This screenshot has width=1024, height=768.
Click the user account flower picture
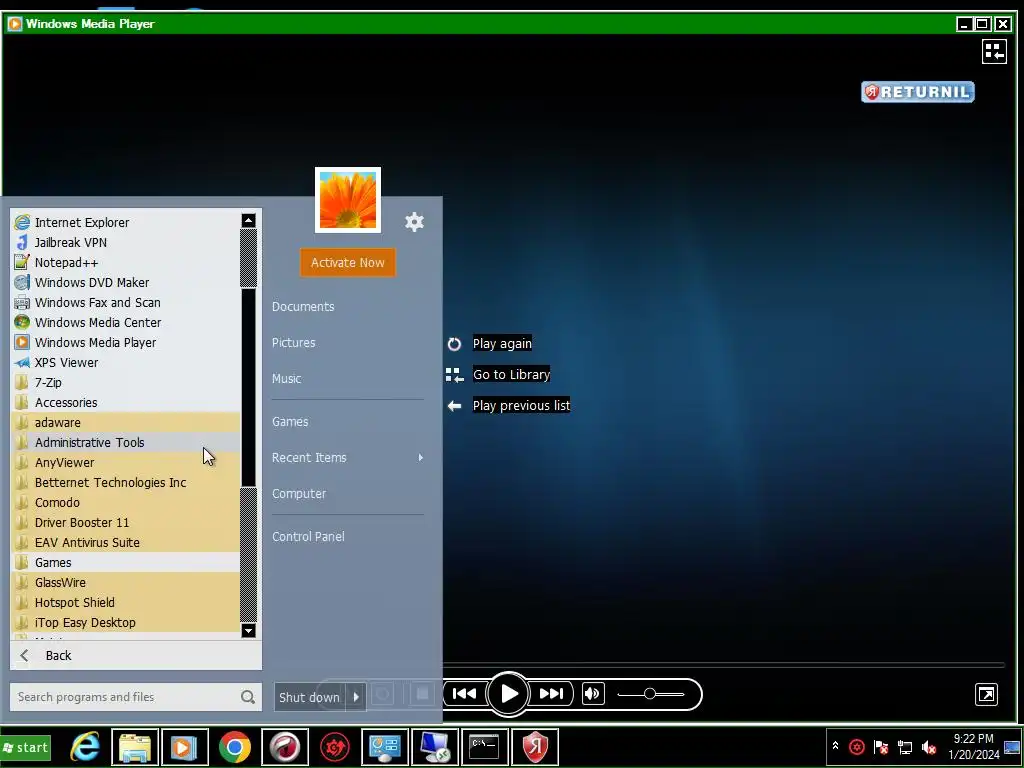tap(348, 200)
